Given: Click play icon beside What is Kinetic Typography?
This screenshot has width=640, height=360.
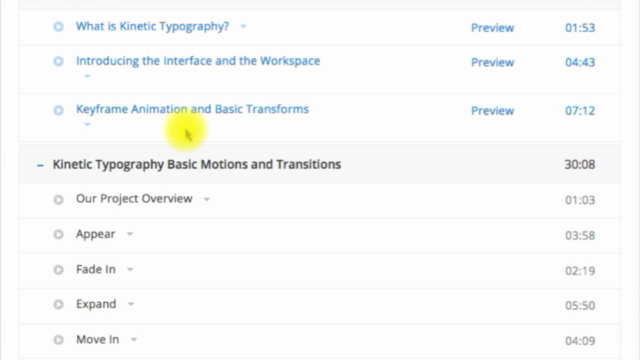Looking at the screenshot, I should pyautogui.click(x=58, y=27).
